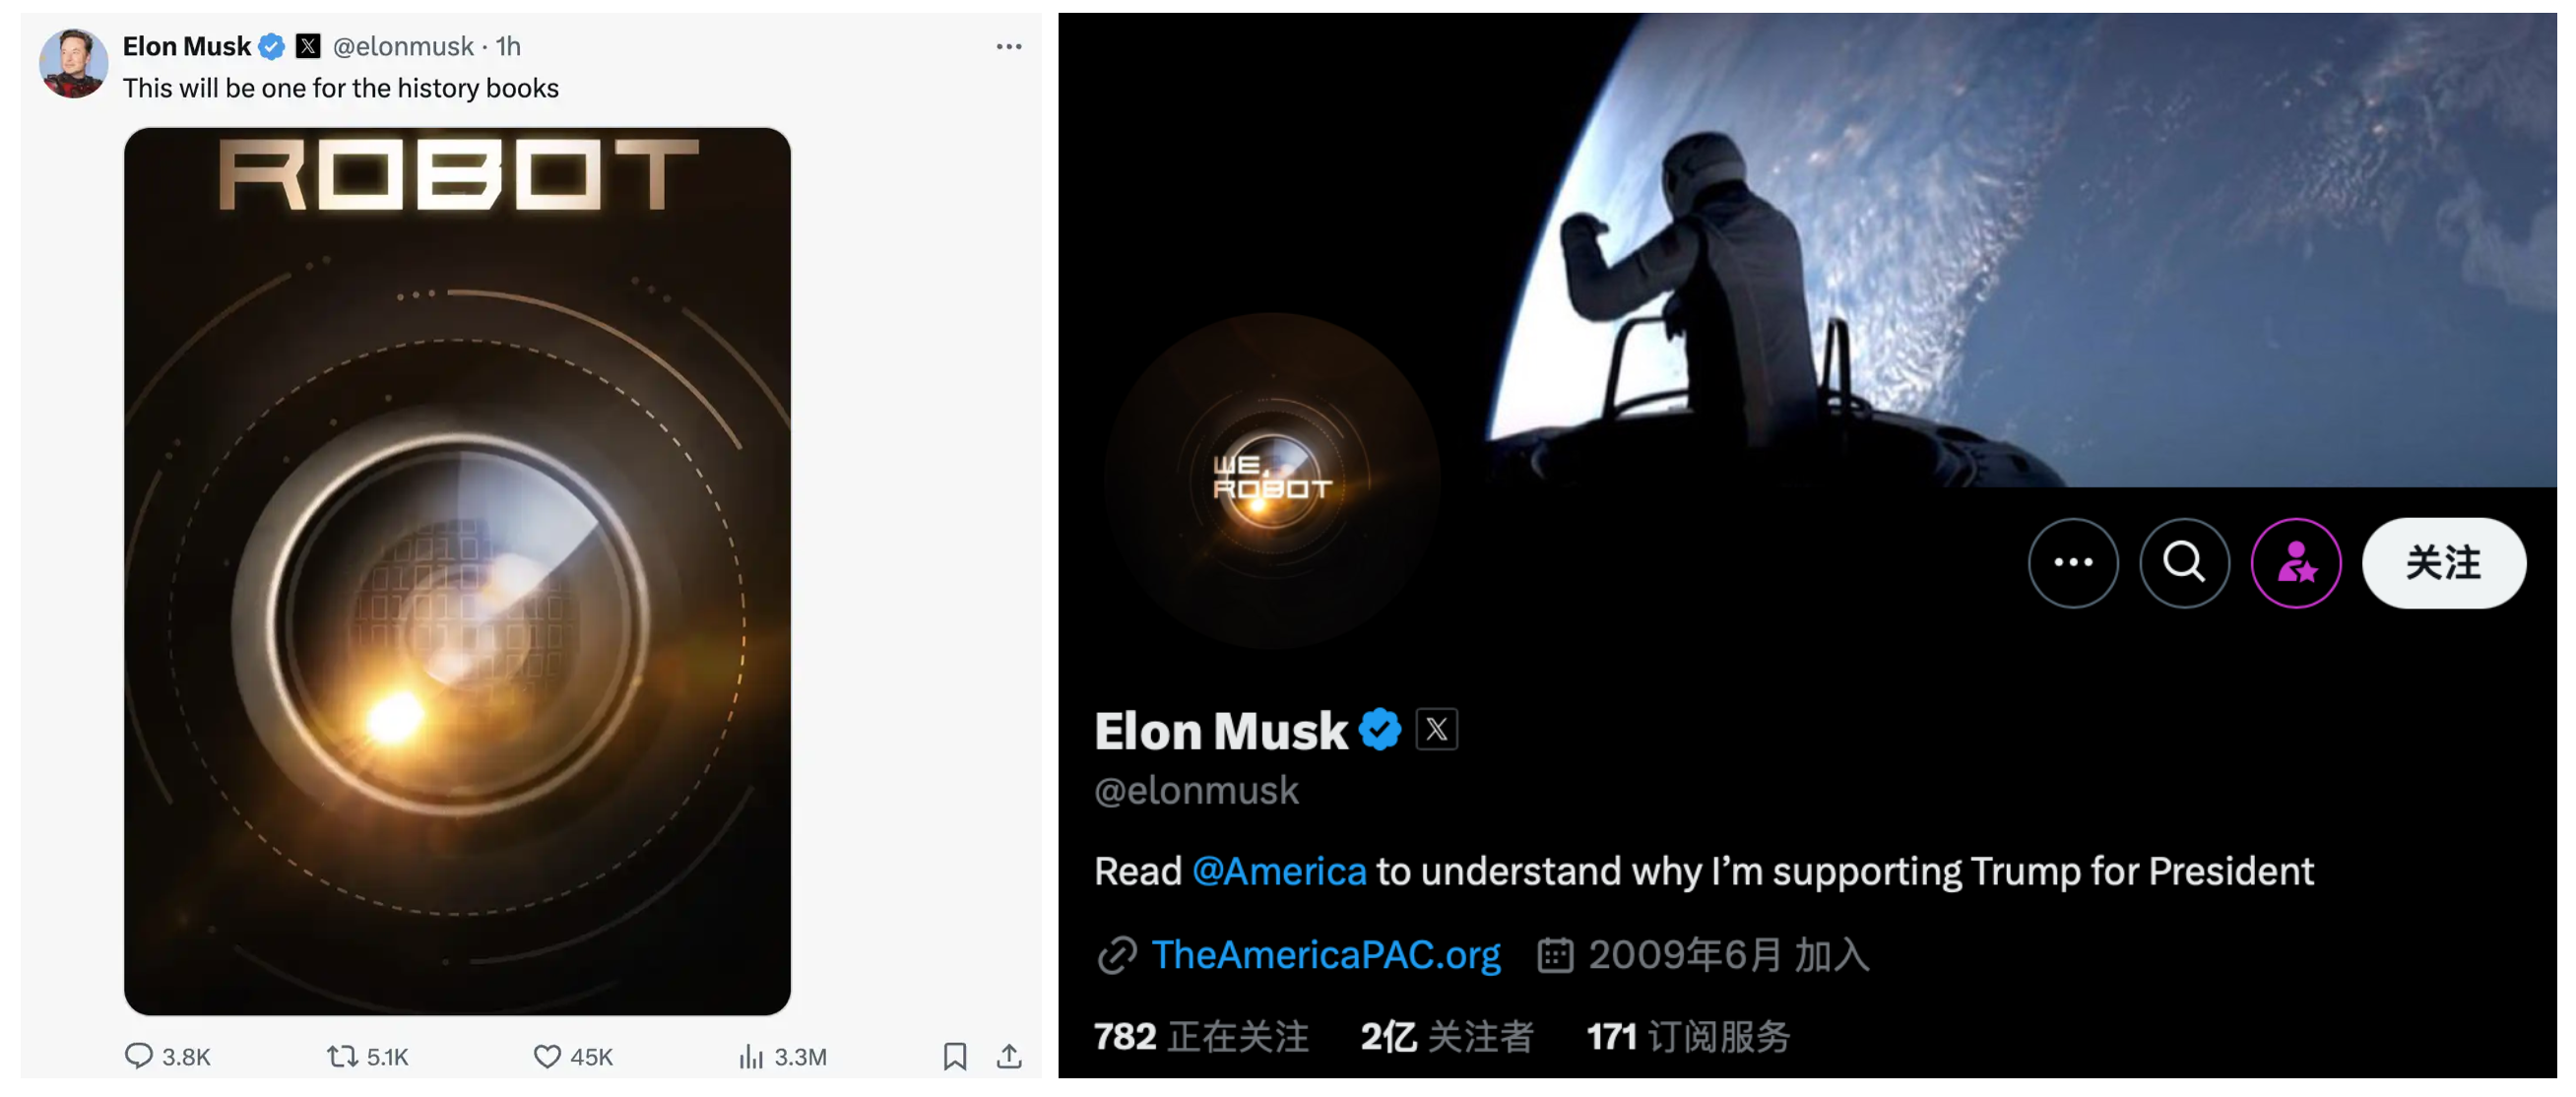Open the tweet's more options menu
This screenshot has width=2576, height=1097.
tap(1008, 47)
